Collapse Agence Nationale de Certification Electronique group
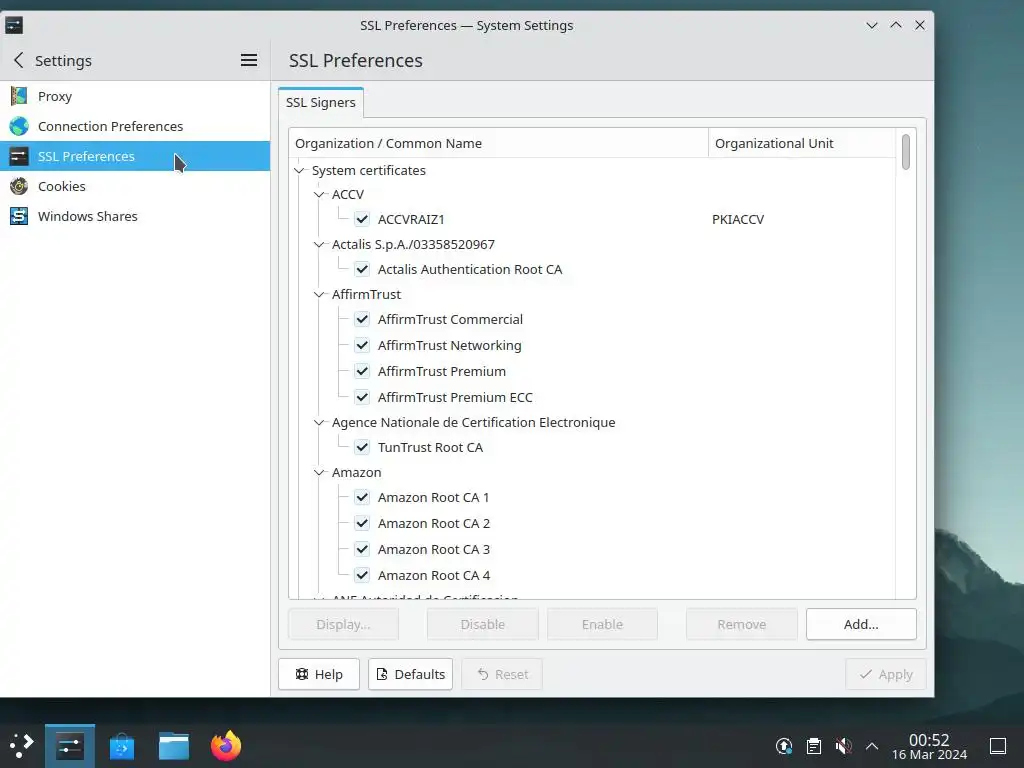Image resolution: width=1024 pixels, height=768 pixels. coord(319,423)
